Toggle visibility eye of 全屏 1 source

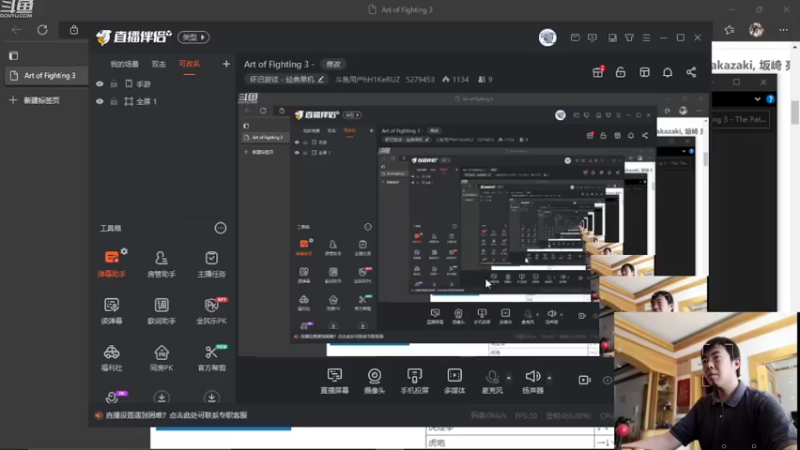coord(99,102)
